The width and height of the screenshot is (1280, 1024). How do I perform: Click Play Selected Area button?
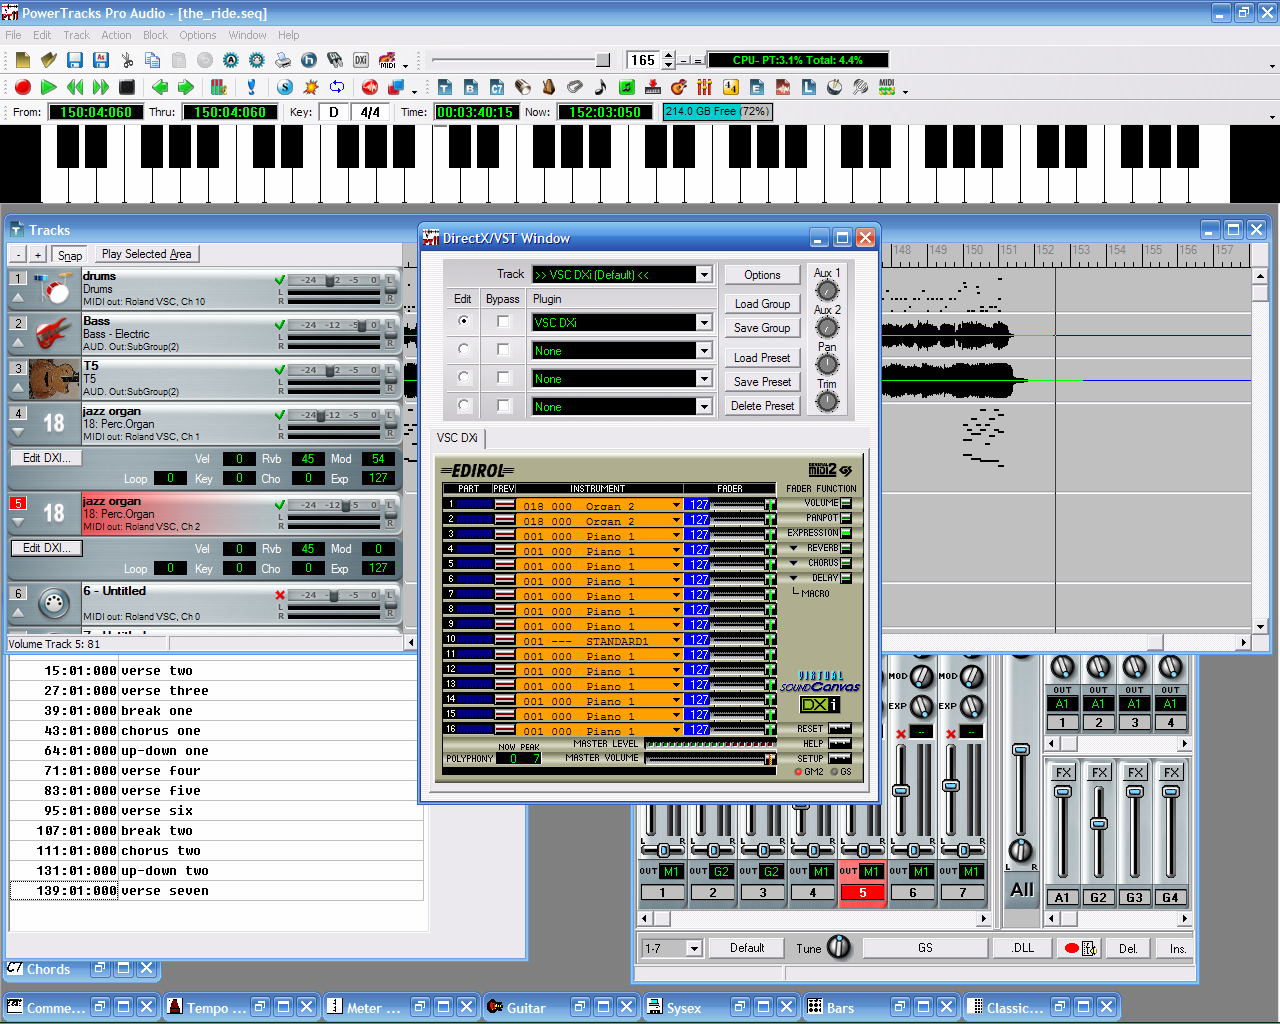[146, 254]
